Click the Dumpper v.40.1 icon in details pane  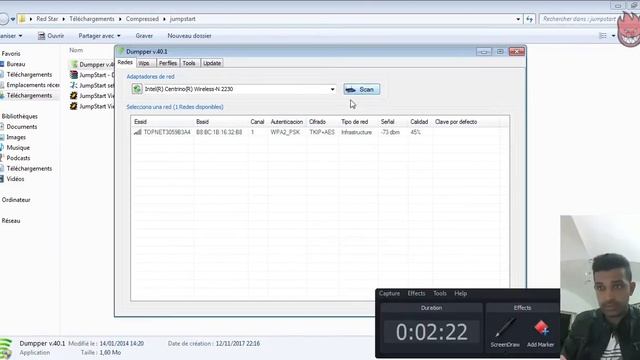click(6, 348)
